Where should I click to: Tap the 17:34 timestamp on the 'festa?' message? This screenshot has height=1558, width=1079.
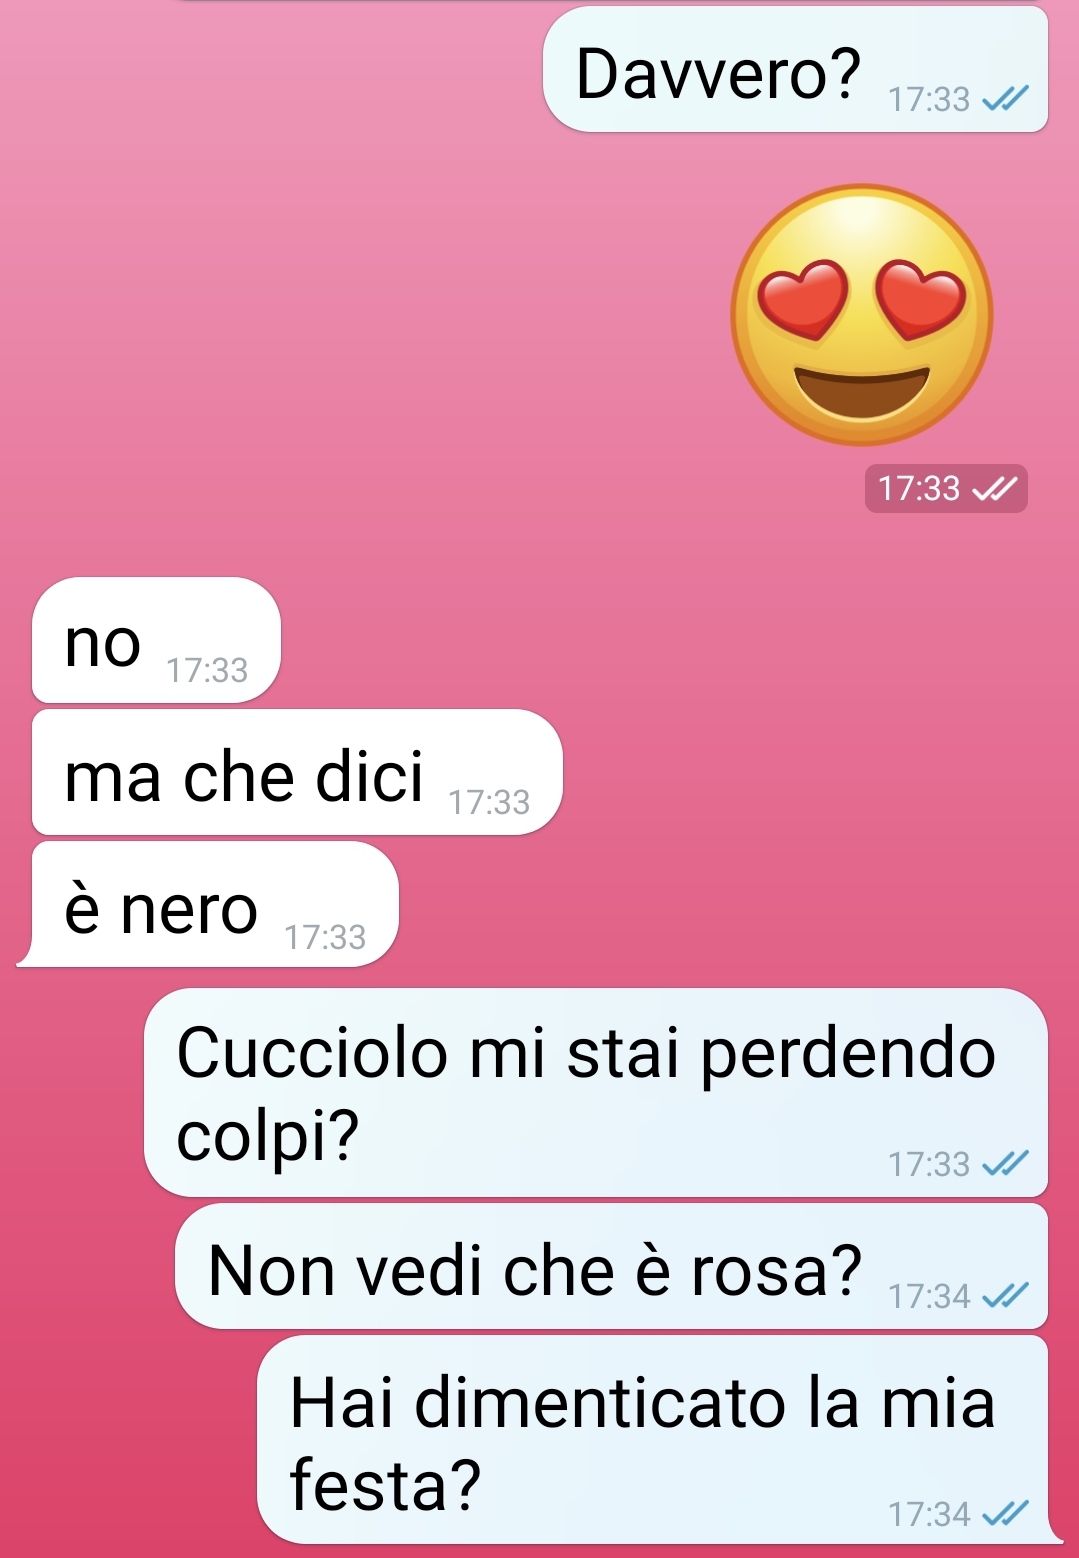tap(929, 1514)
